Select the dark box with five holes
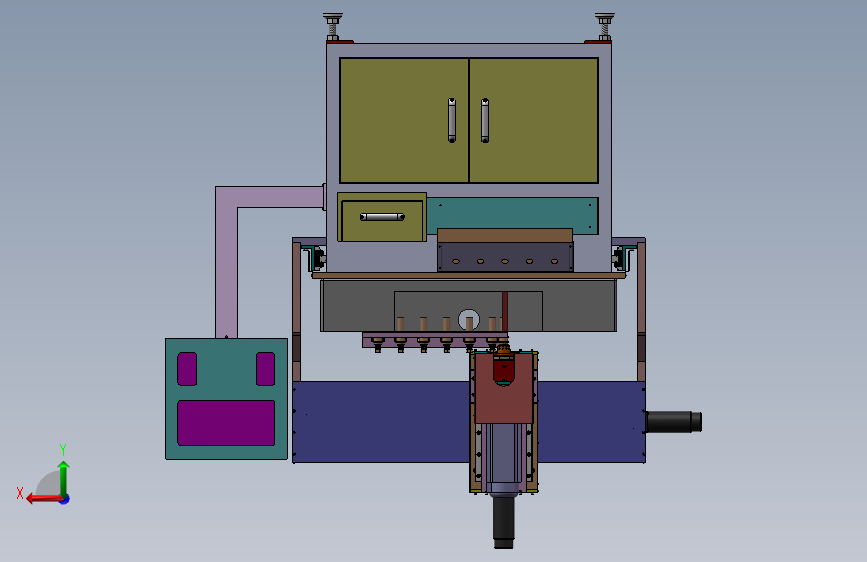This screenshot has width=867, height=562. [x=505, y=257]
